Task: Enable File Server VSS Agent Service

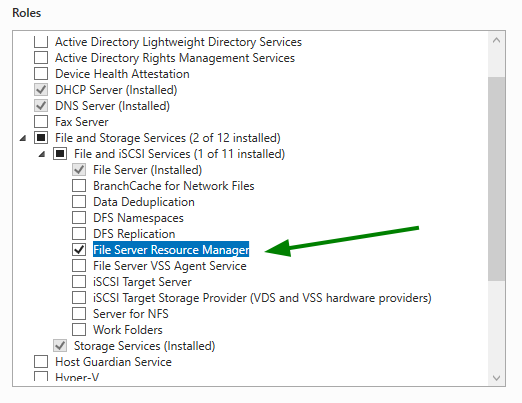Action: point(79,266)
